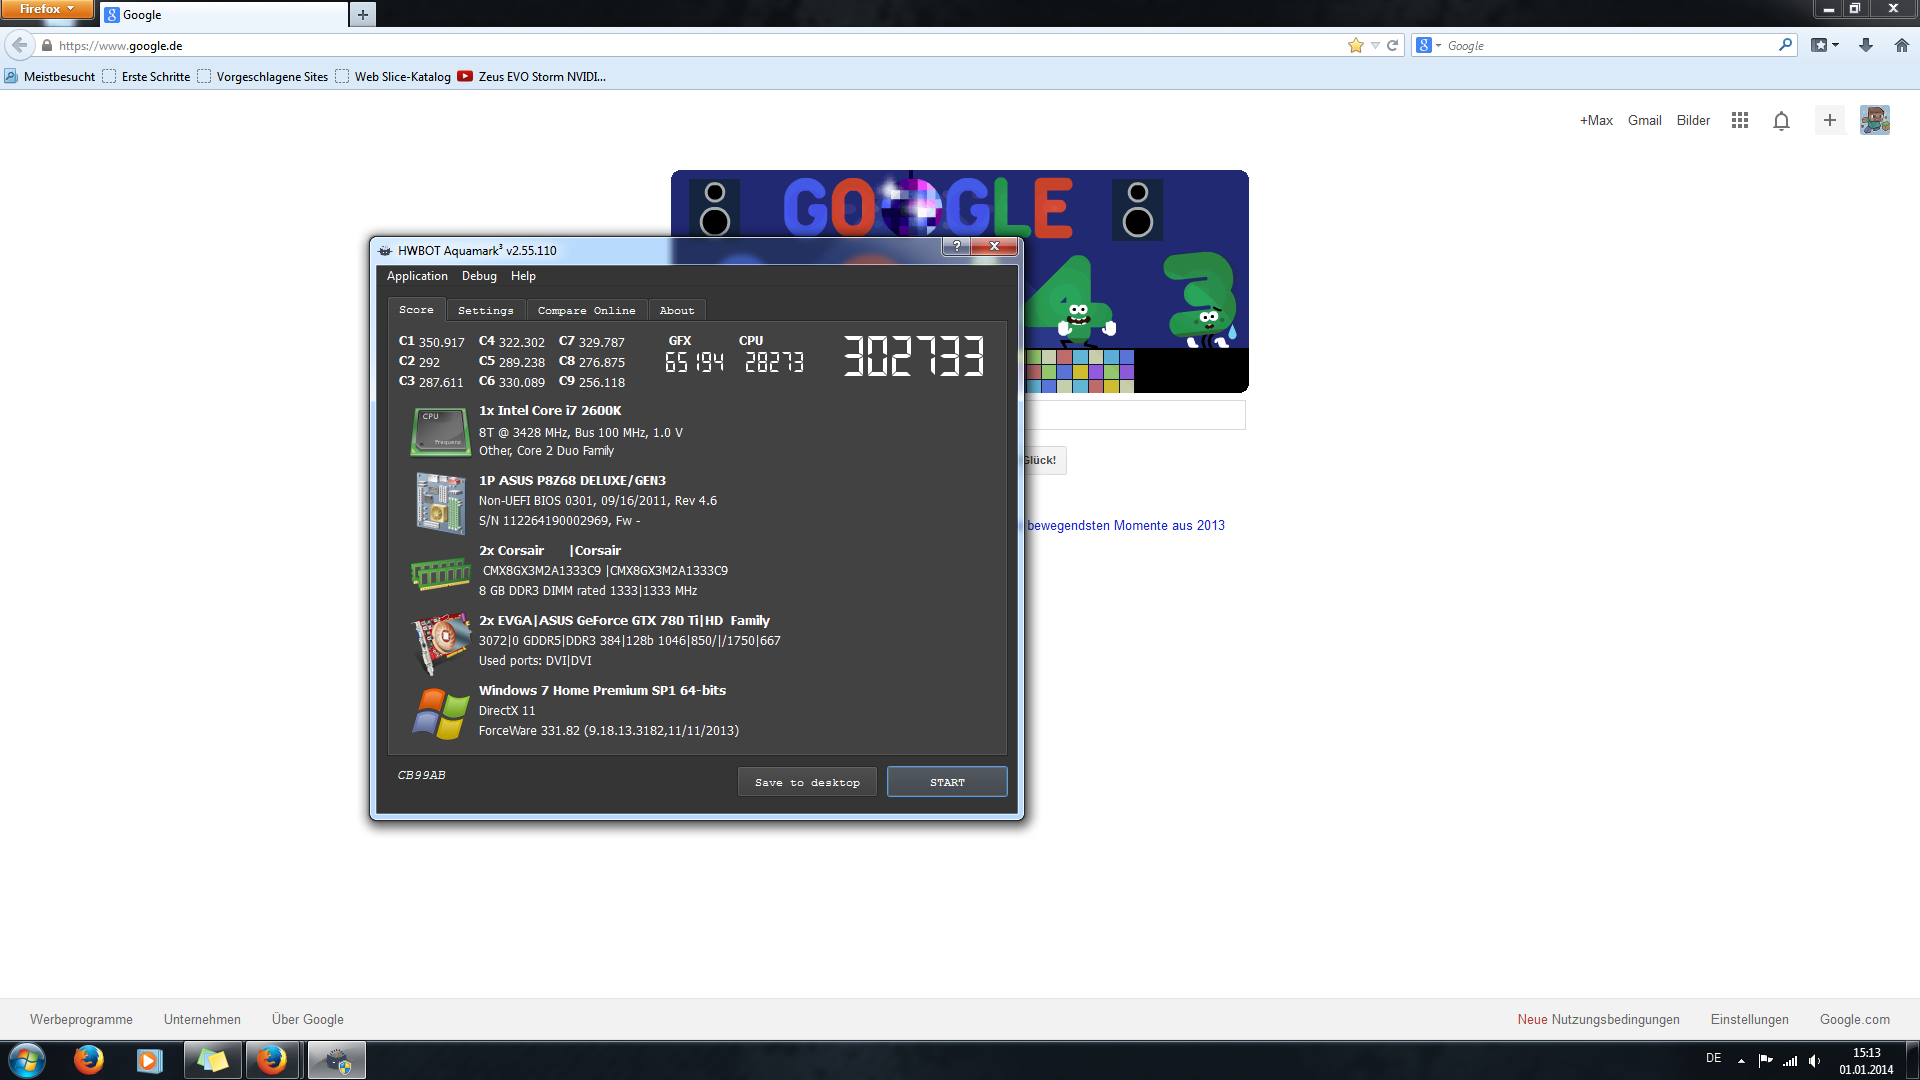Open new Firefox tab with plus
Image resolution: width=1920 pixels, height=1080 pixels.
(x=363, y=14)
